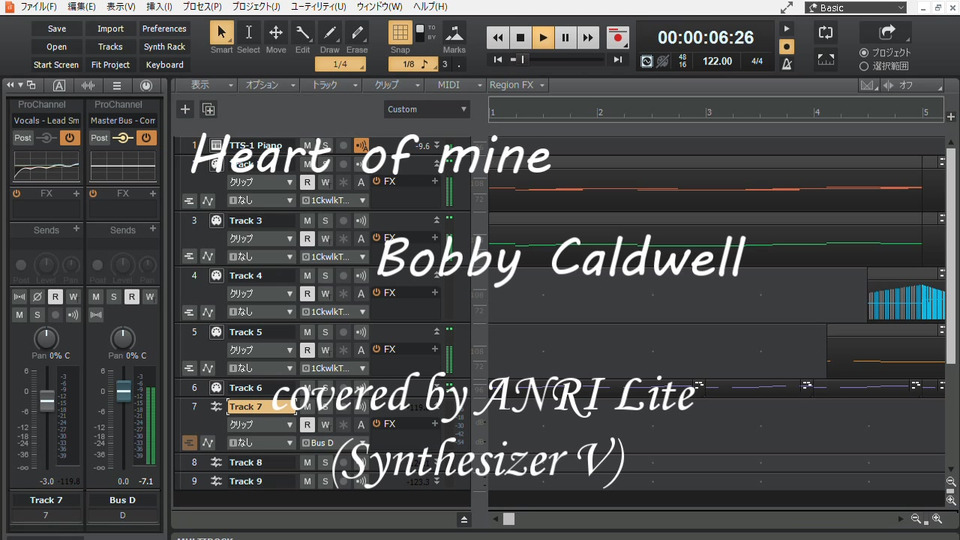Open Track 5 input なし dropdown
This screenshot has width=960, height=540.
(261, 368)
